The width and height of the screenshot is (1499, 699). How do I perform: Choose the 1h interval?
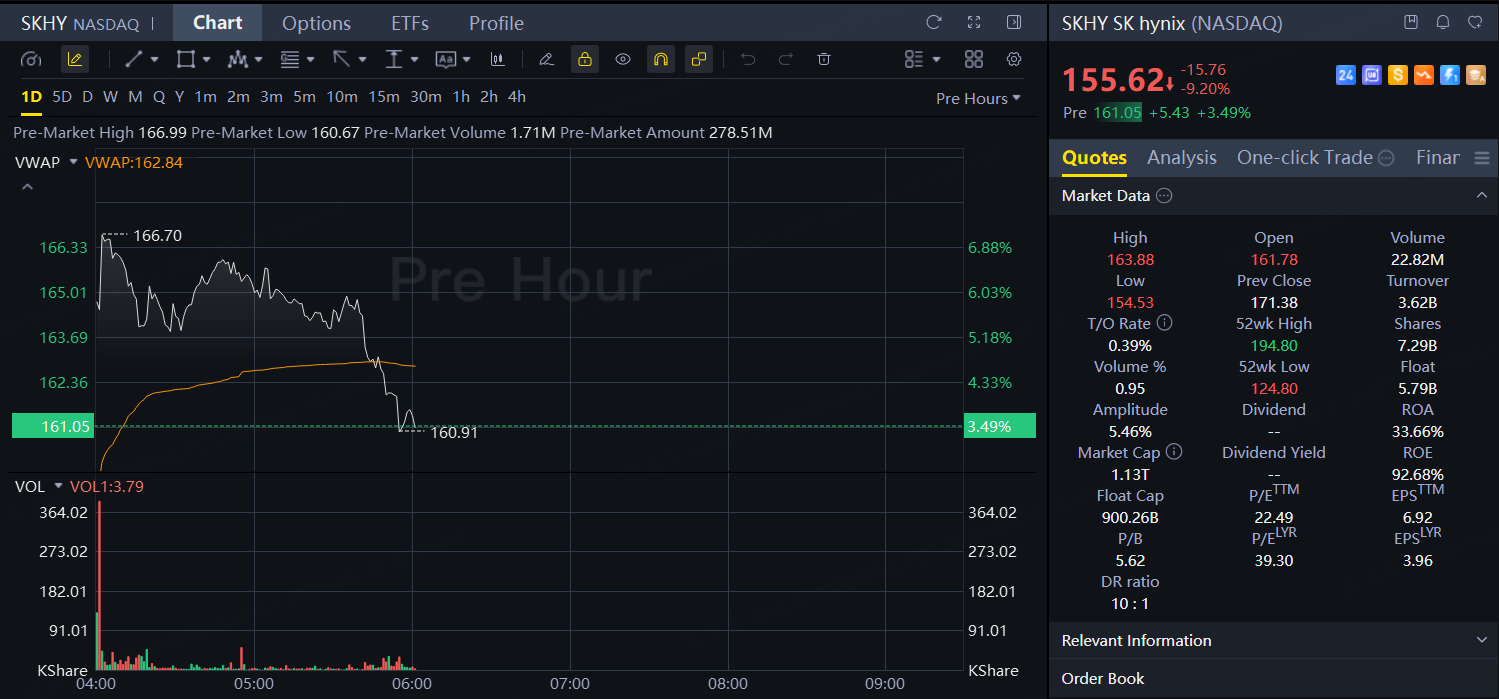(461, 97)
